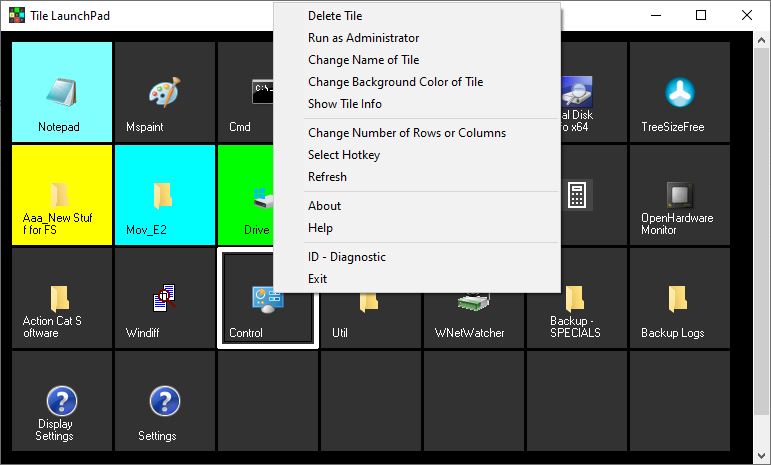Select Delete Tile from context menu
Image resolution: width=771 pixels, height=465 pixels.
pyautogui.click(x=335, y=16)
